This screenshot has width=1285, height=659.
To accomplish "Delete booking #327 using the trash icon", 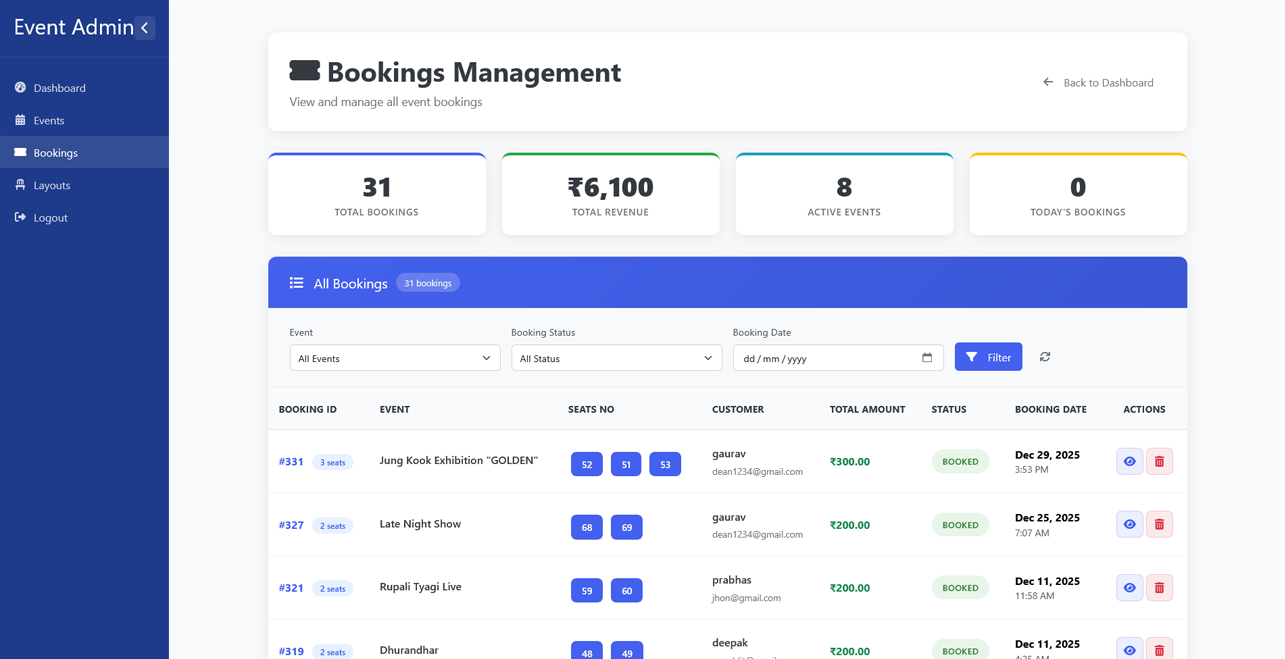I will pyautogui.click(x=1159, y=524).
